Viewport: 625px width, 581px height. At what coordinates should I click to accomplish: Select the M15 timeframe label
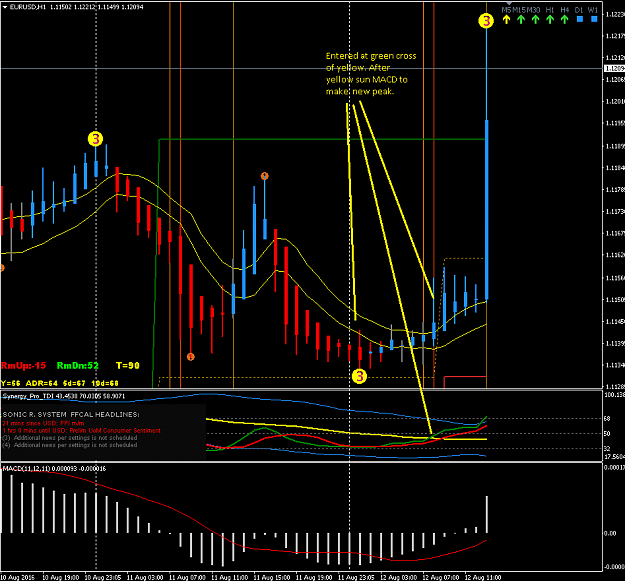pyautogui.click(x=520, y=10)
